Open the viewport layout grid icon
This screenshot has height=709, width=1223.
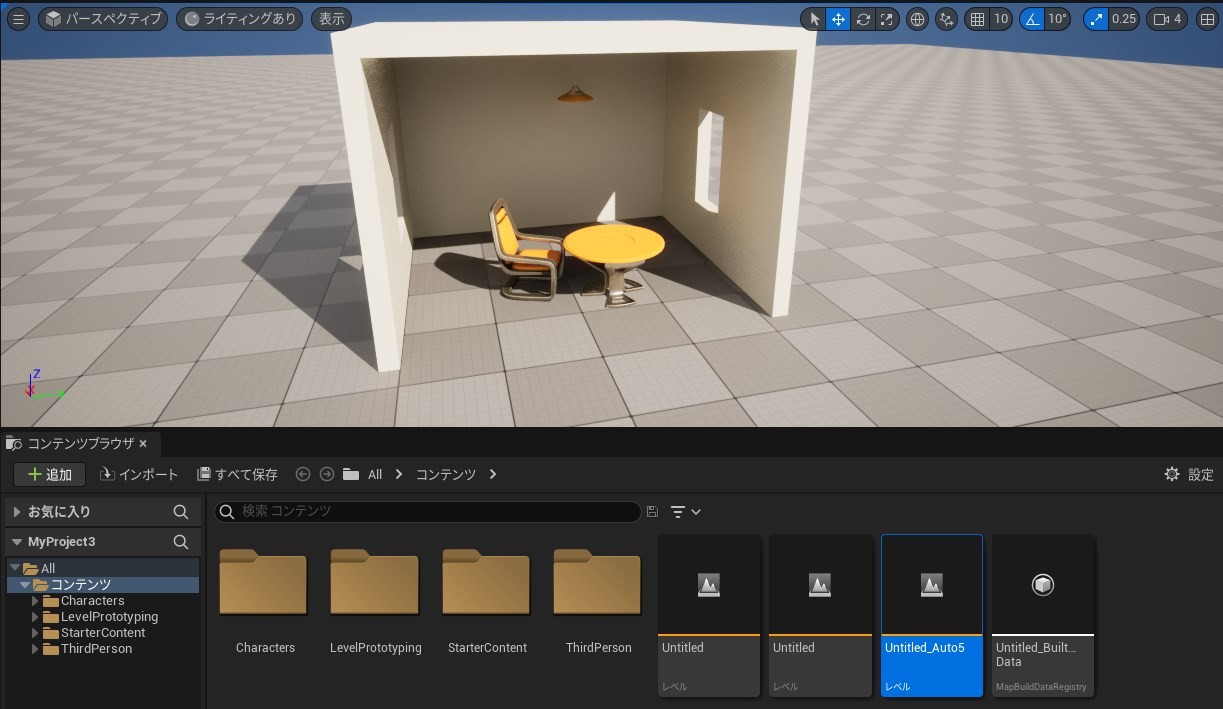coord(1207,18)
